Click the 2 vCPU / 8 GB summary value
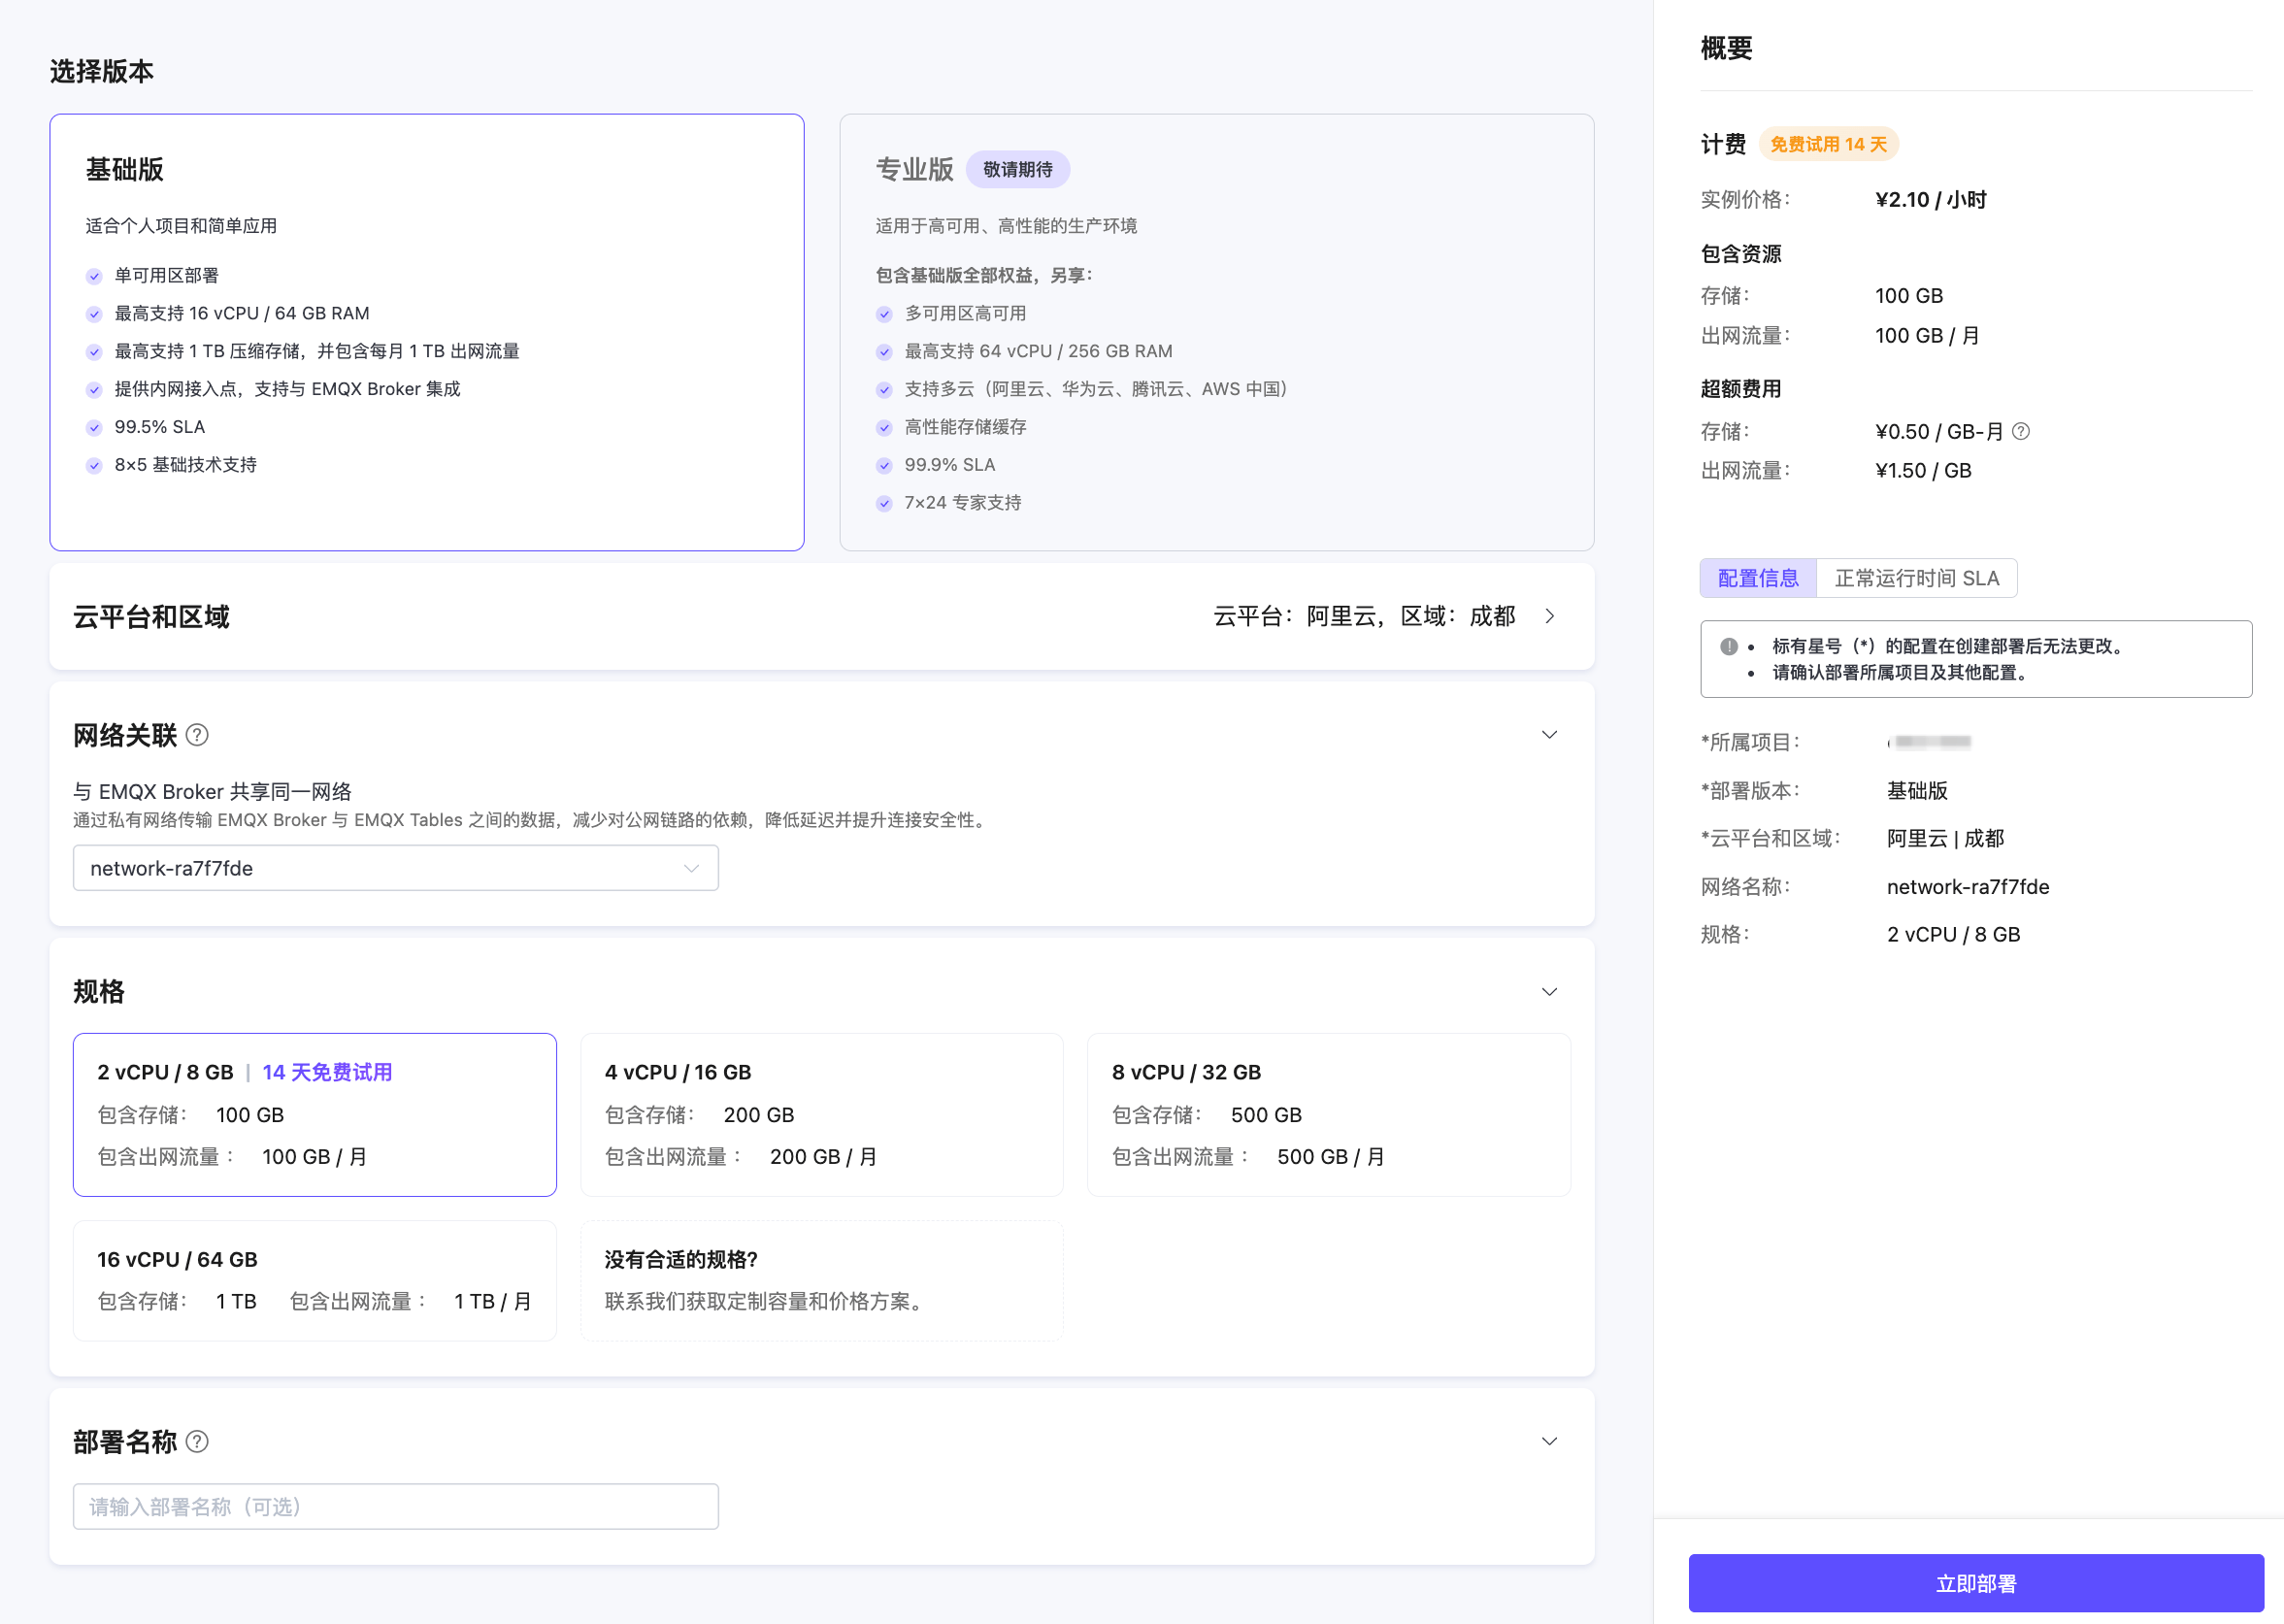2284x1624 pixels. coord(1953,934)
